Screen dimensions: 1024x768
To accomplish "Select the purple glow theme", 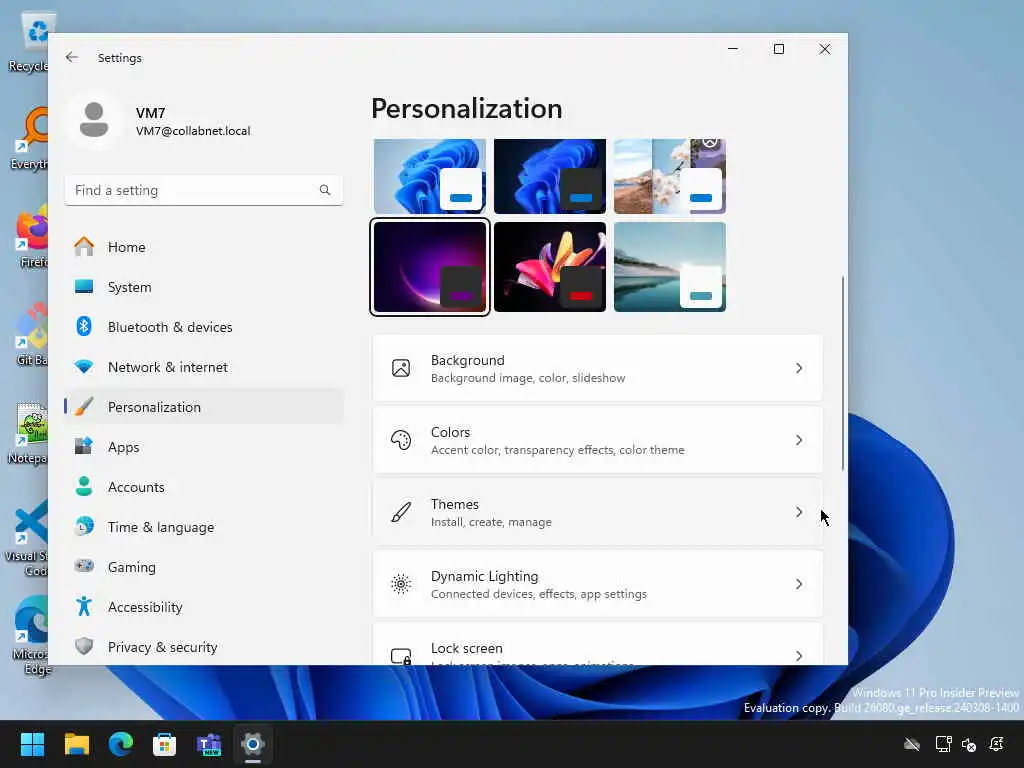I will coord(430,267).
